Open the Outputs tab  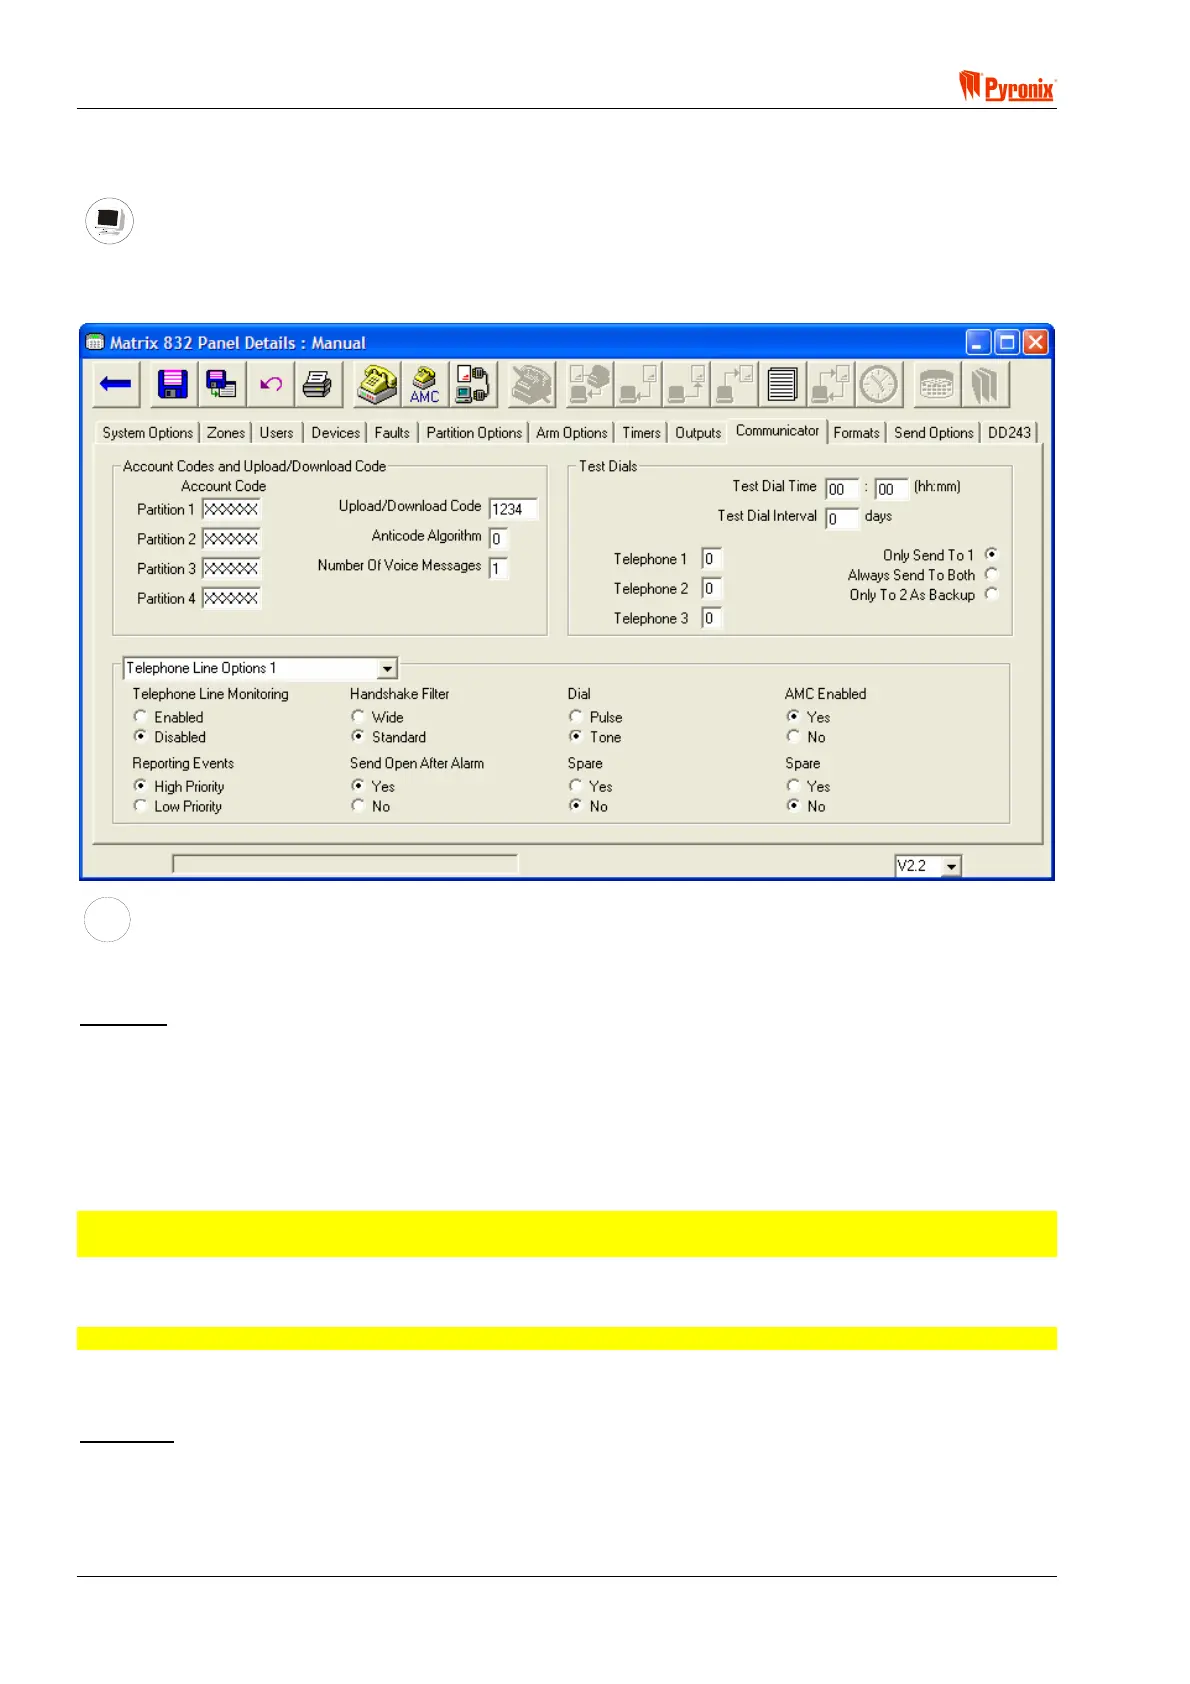(x=698, y=433)
